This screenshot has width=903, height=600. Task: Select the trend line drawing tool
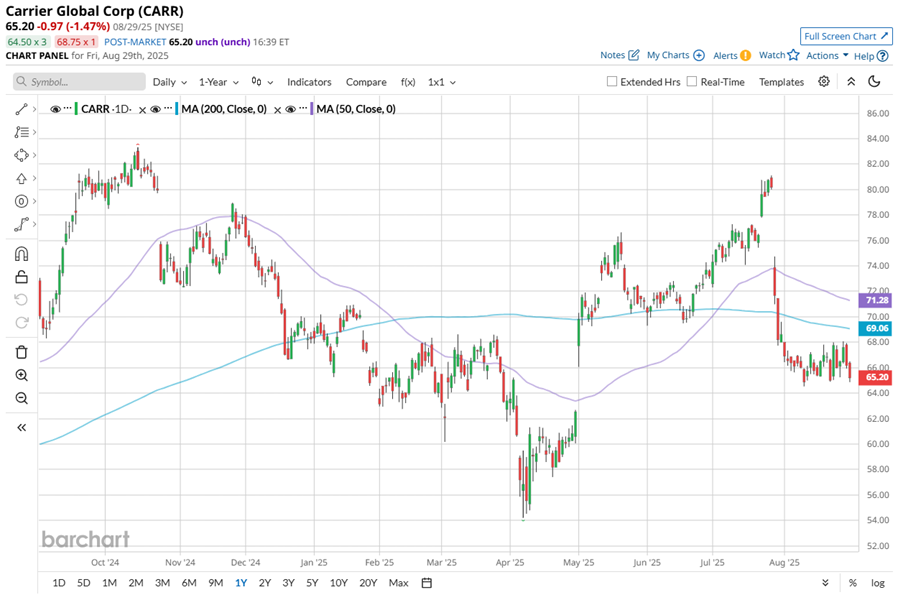21,109
